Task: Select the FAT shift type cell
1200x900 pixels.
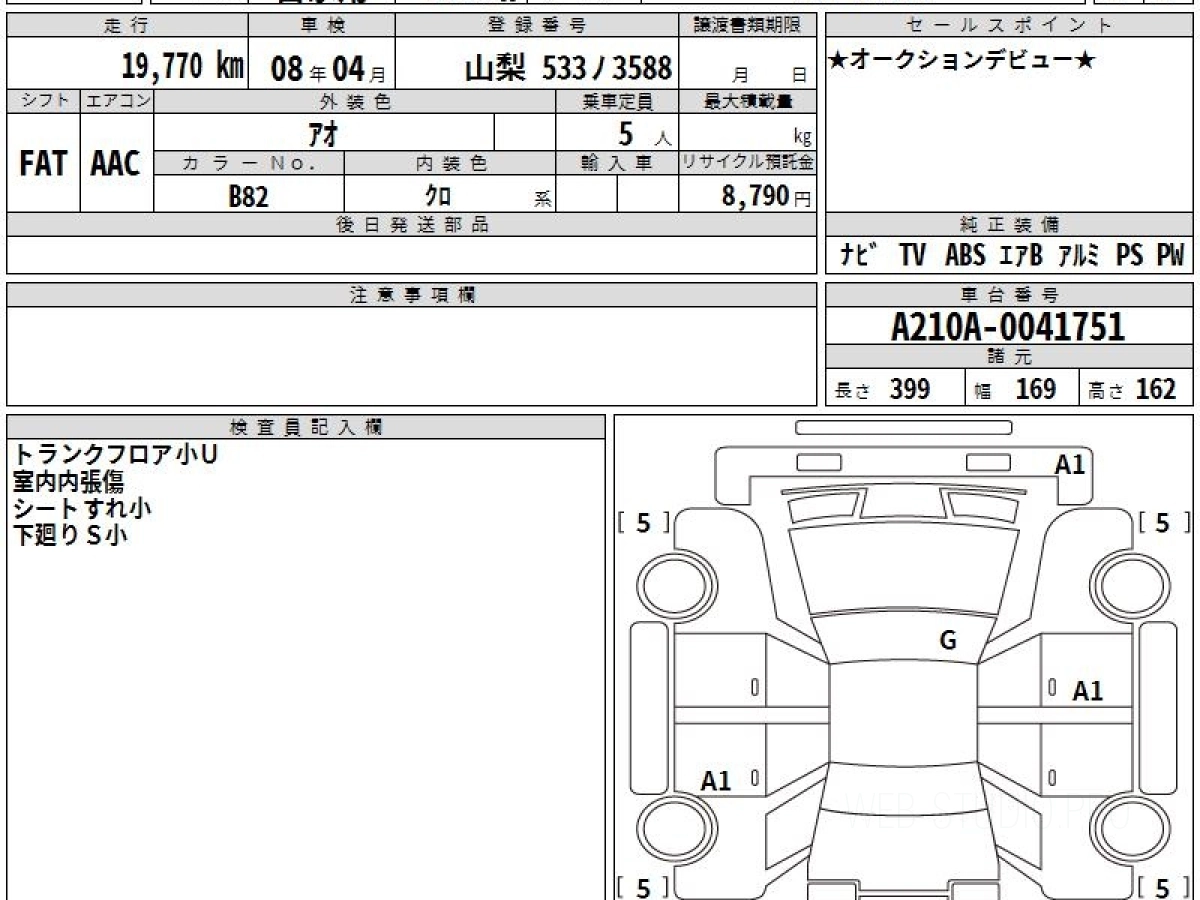Action: coord(41,163)
